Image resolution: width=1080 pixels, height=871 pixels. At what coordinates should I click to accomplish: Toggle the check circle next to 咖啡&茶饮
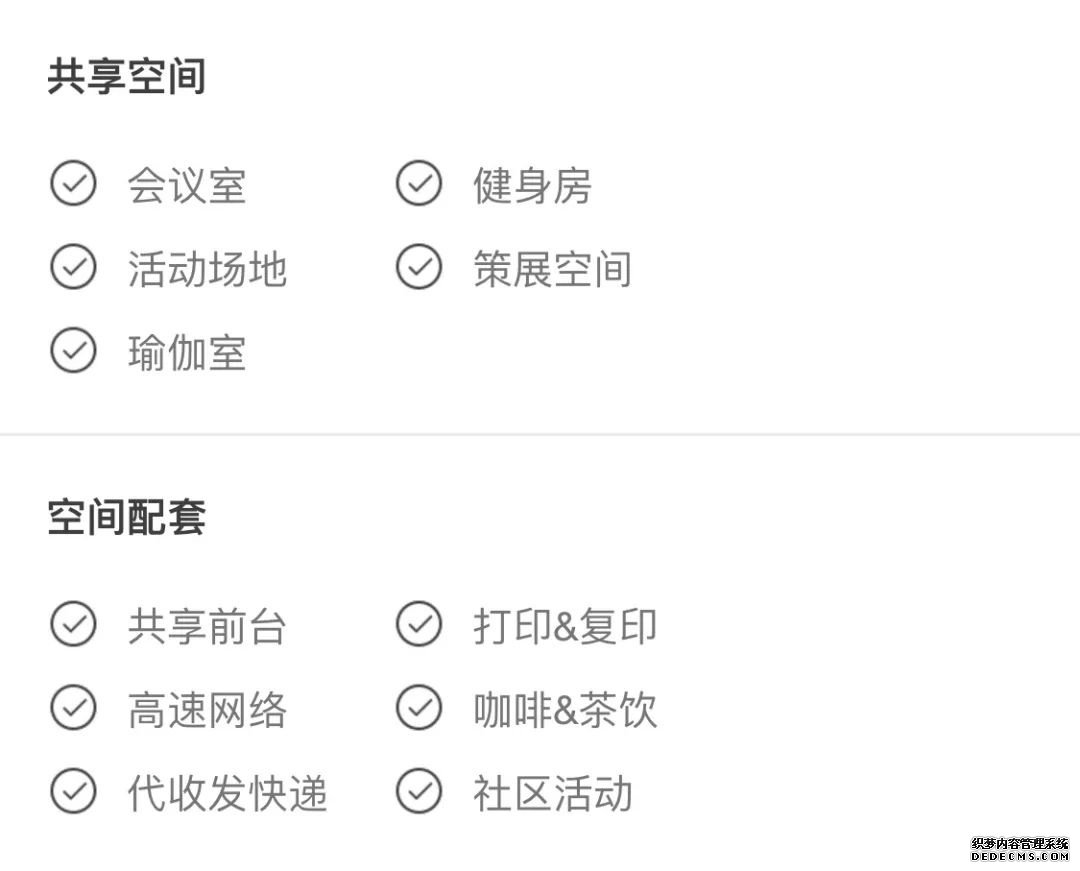[419, 709]
